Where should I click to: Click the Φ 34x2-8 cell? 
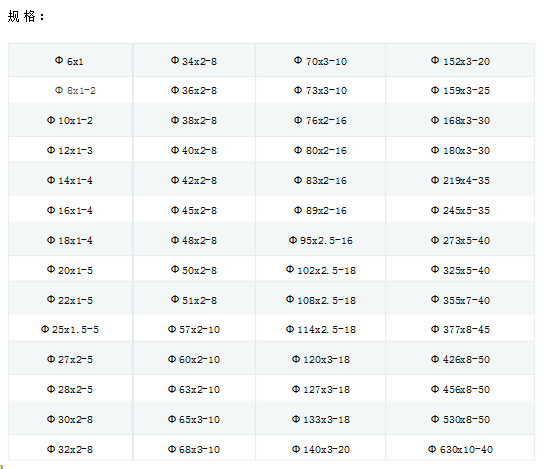(194, 61)
